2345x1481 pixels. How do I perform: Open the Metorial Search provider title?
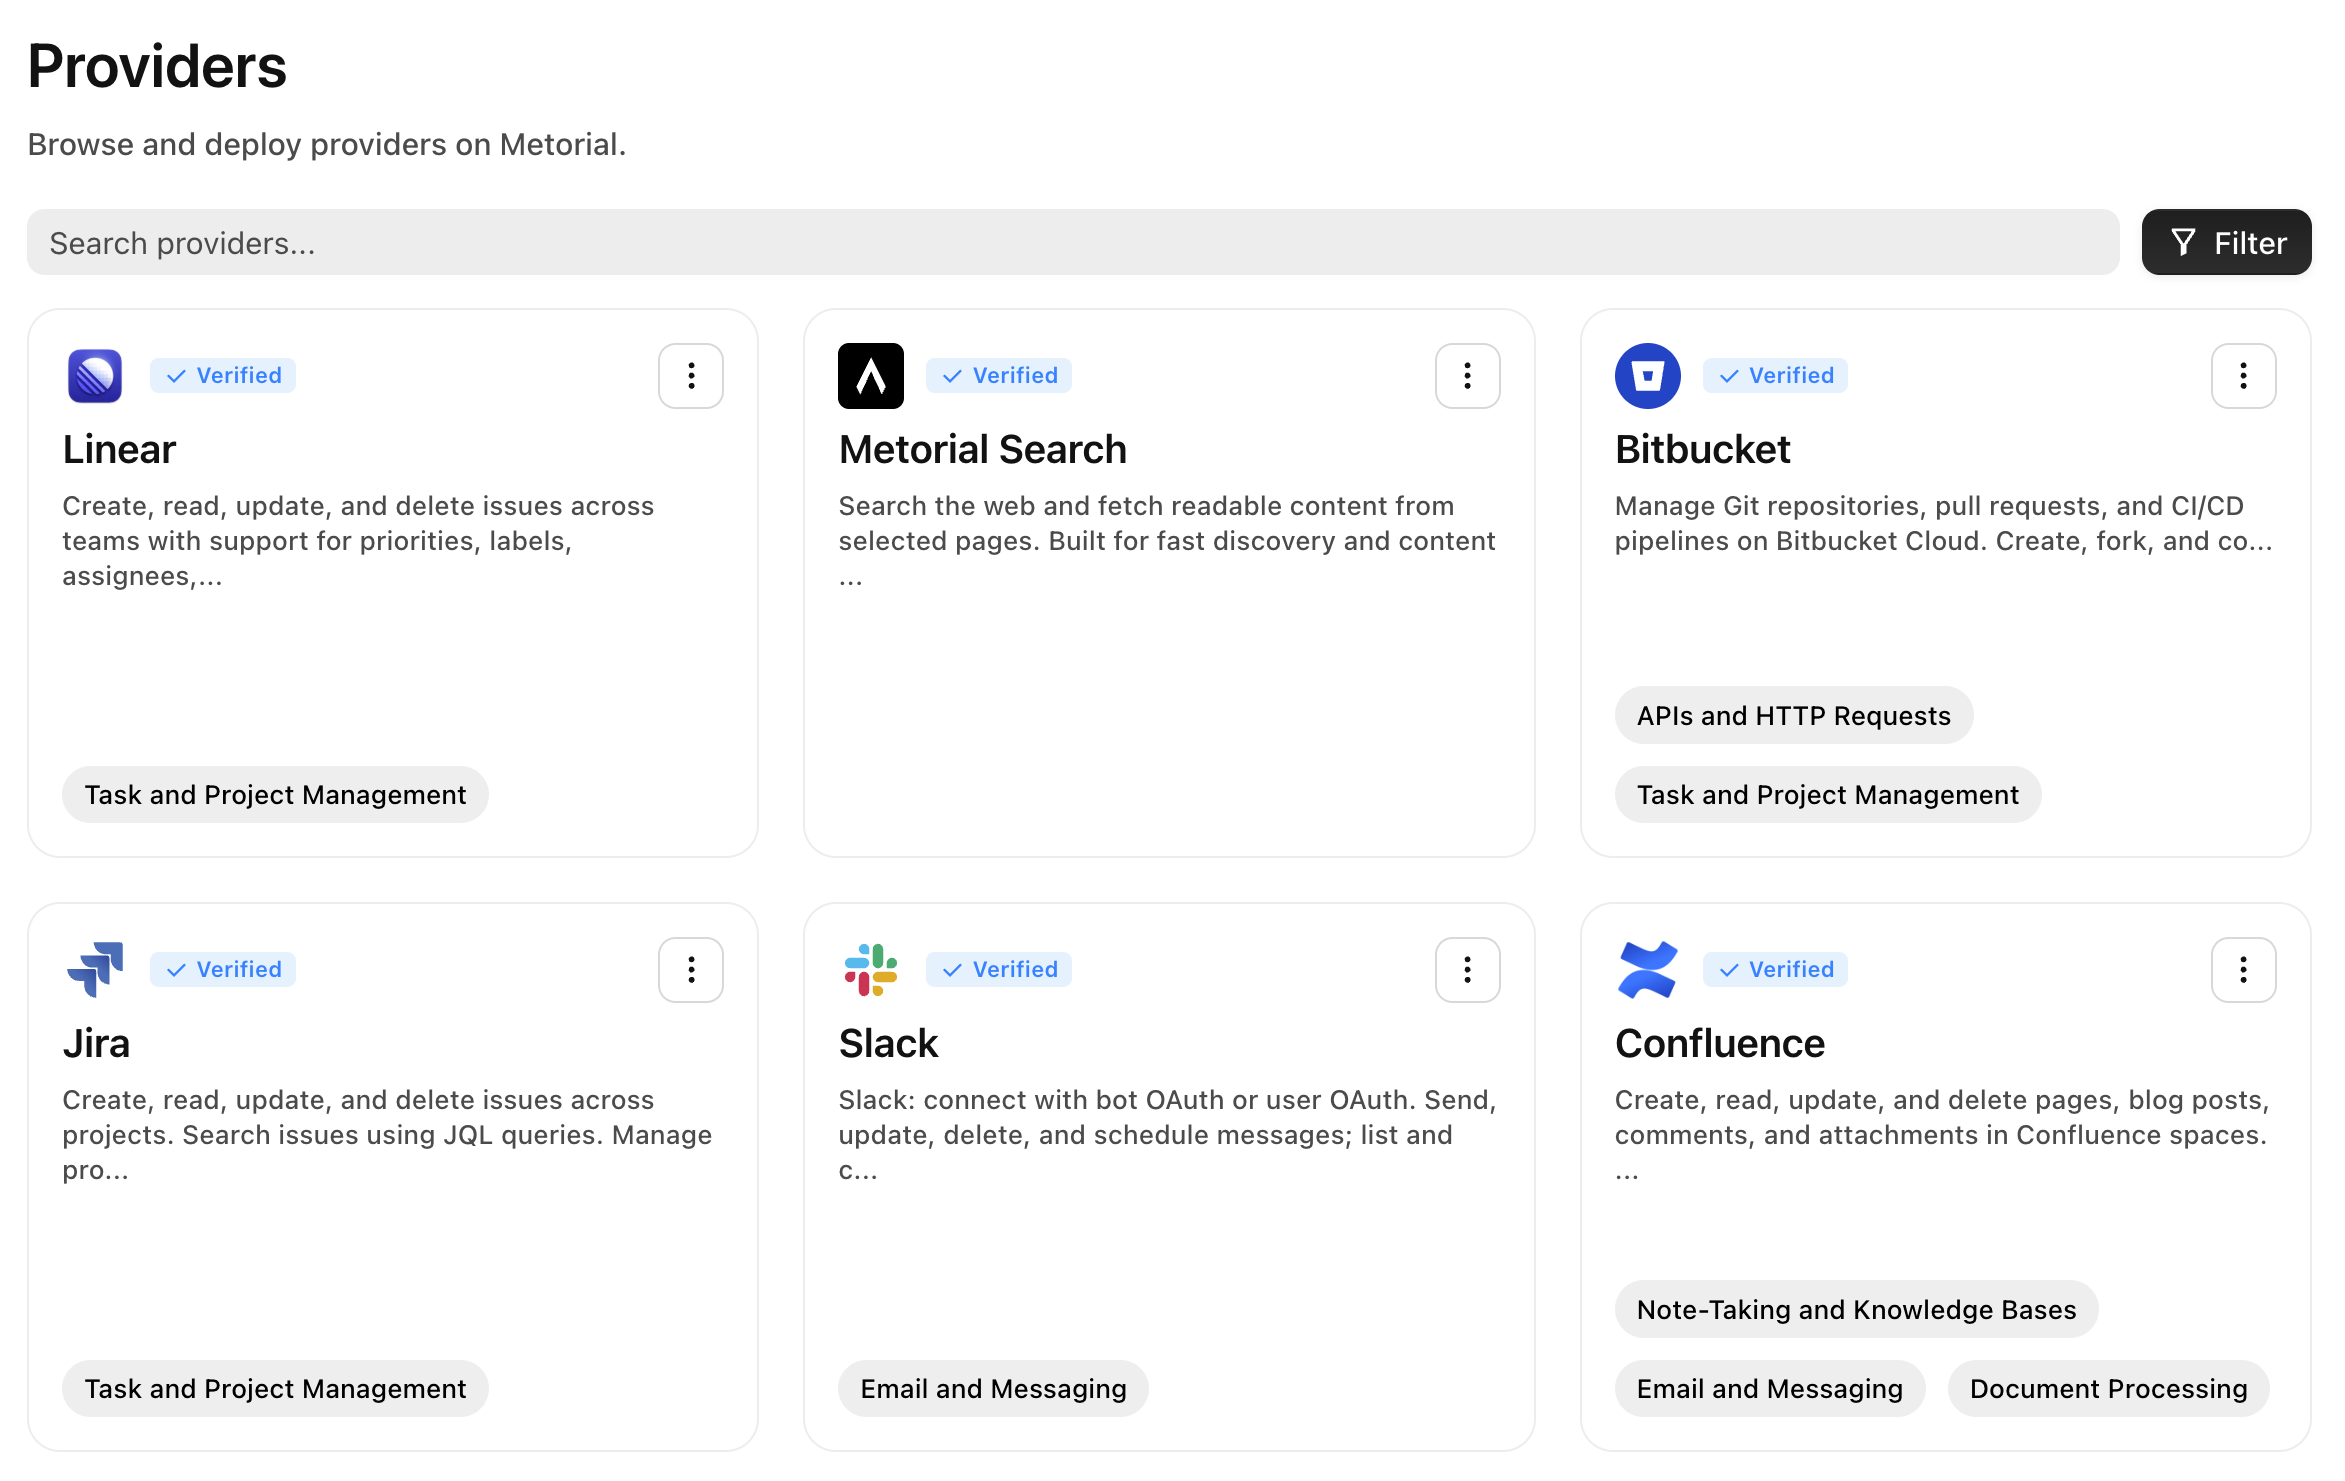point(982,450)
